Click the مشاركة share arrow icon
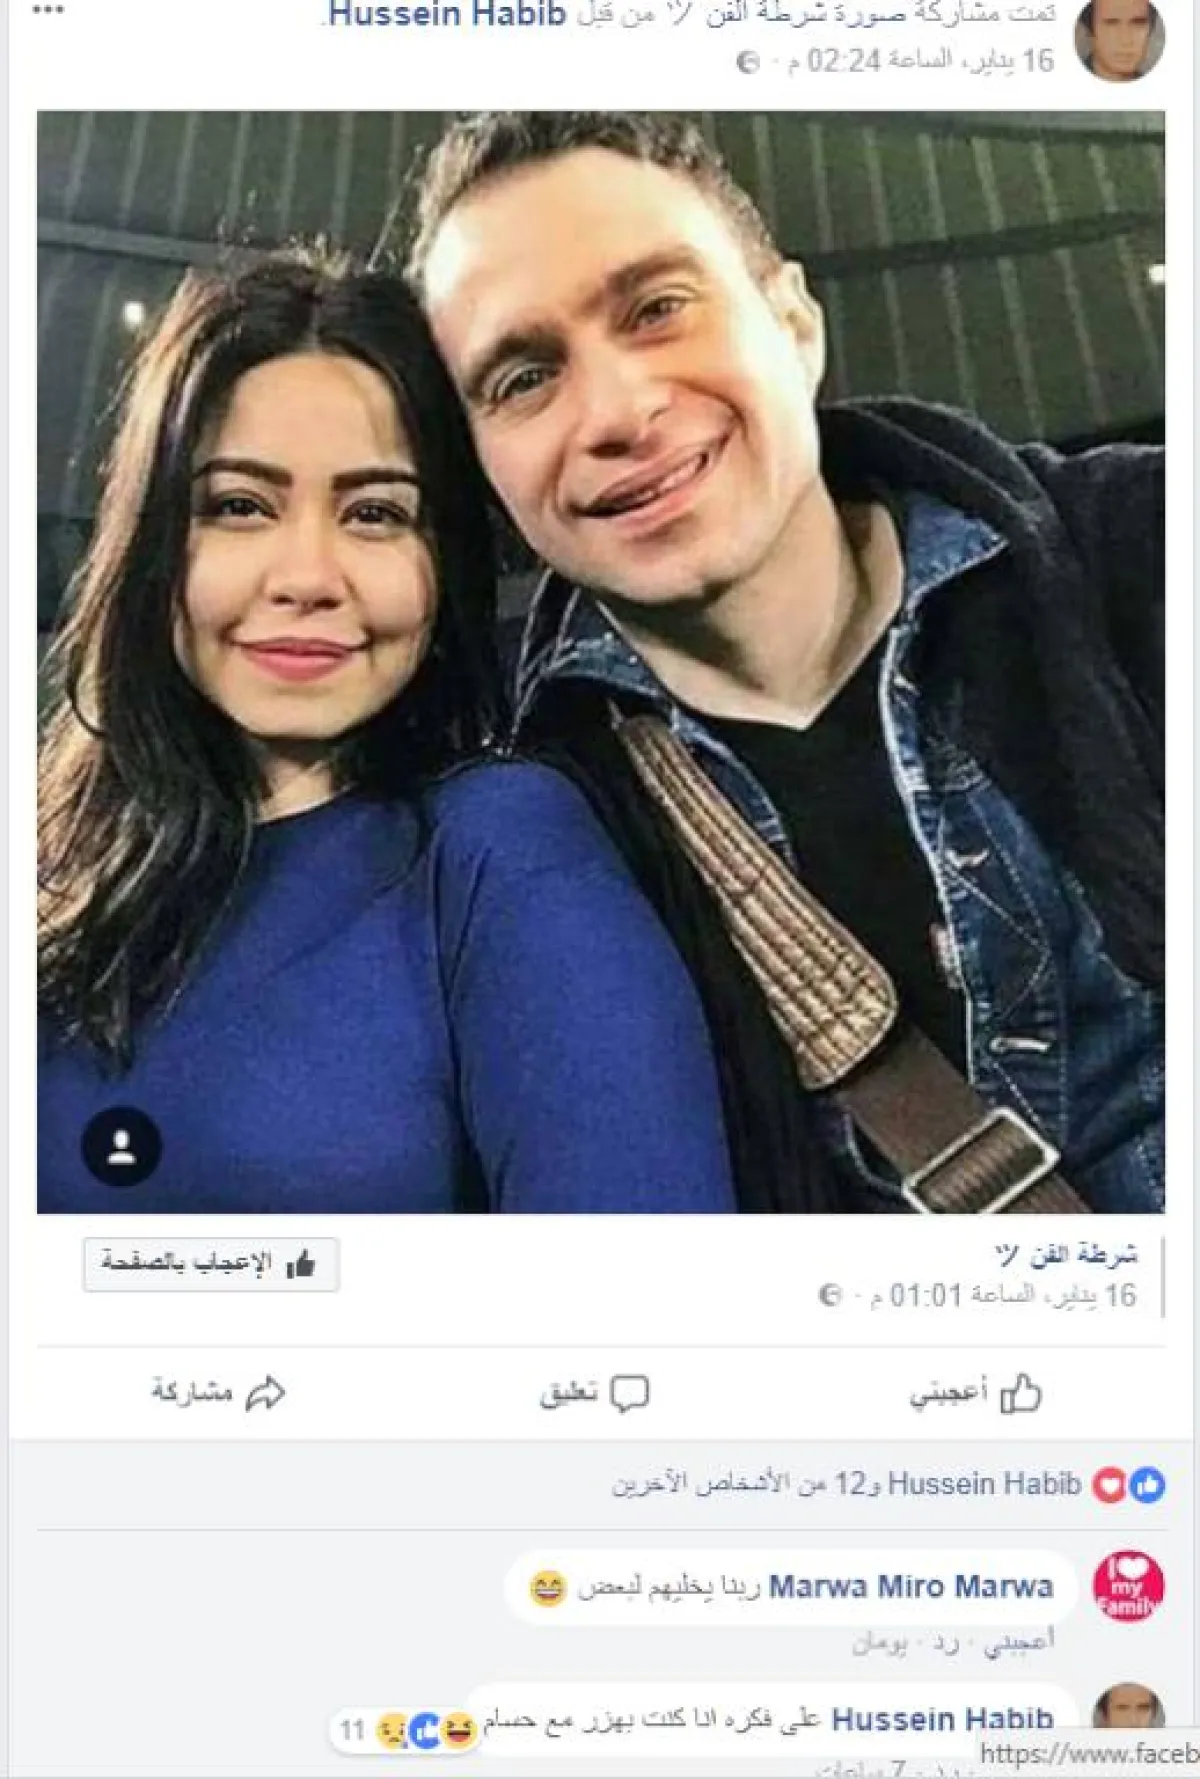1200x1779 pixels. 266,1393
